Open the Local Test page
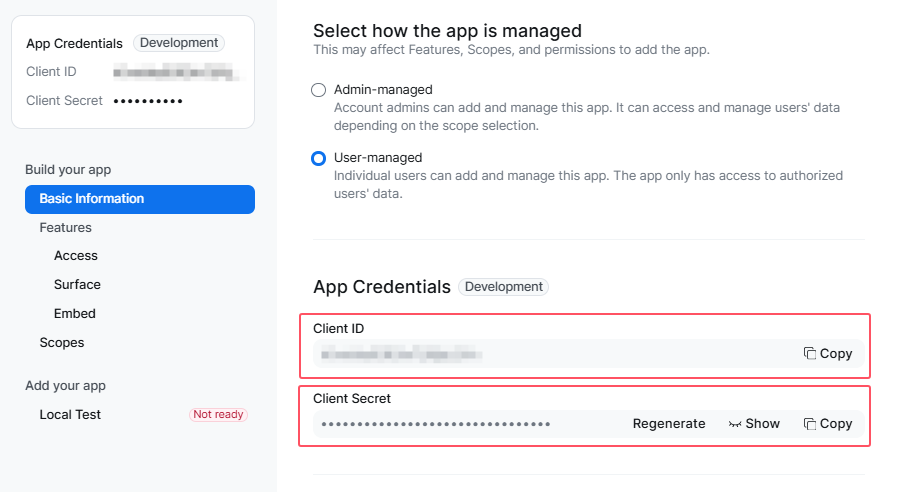This screenshot has width=899, height=492. click(x=70, y=415)
